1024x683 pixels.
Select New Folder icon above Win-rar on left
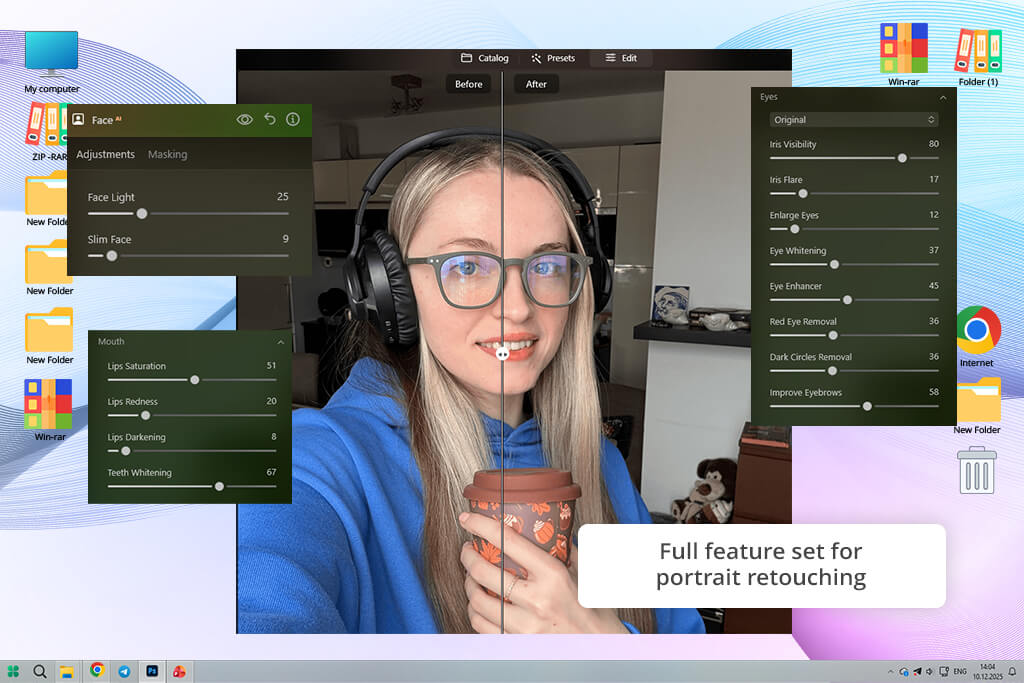(x=50, y=336)
